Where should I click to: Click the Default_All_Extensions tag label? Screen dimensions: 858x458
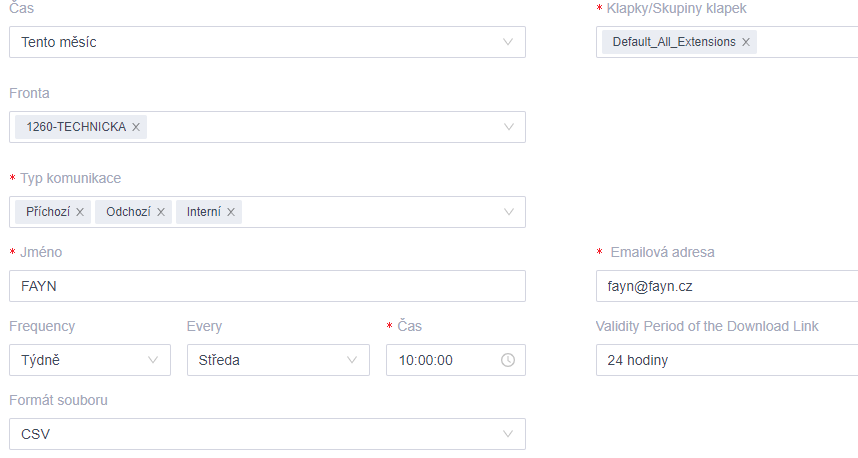[x=674, y=42]
